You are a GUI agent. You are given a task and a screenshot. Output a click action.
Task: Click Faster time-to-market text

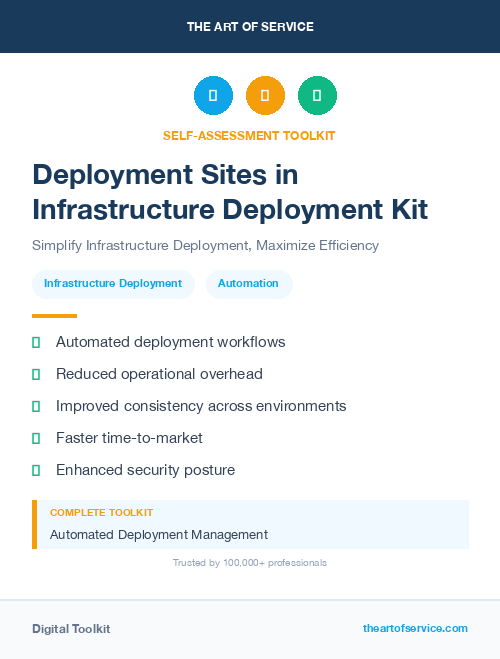tap(129, 438)
